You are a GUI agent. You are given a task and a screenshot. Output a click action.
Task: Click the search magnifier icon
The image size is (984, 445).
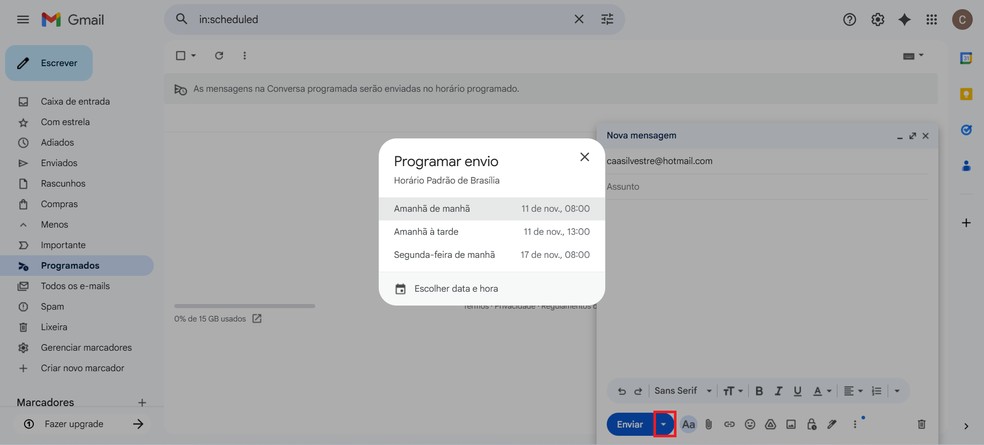point(181,19)
